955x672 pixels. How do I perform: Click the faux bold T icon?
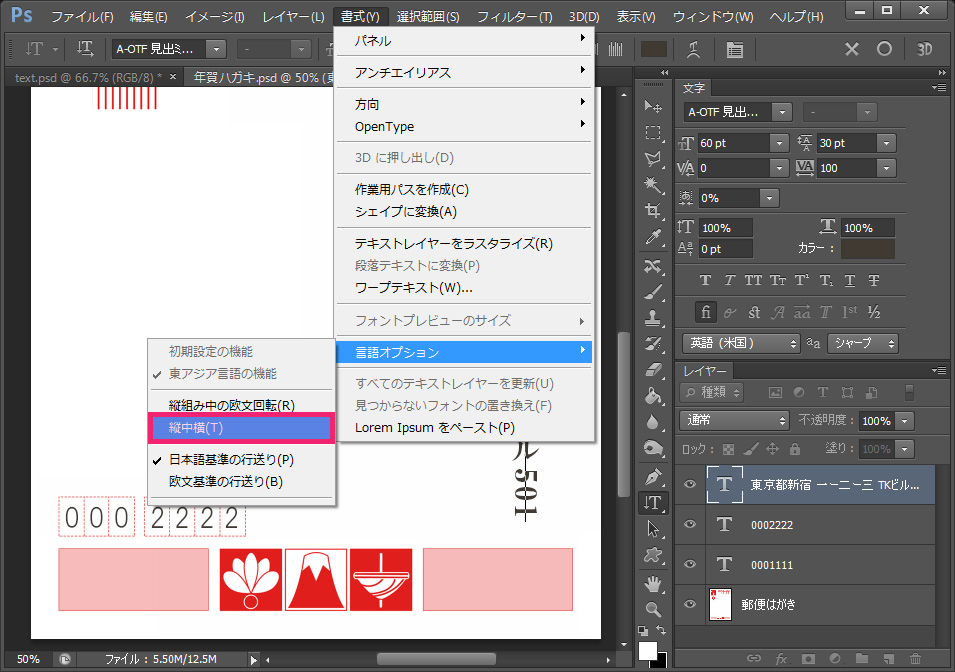tap(705, 280)
